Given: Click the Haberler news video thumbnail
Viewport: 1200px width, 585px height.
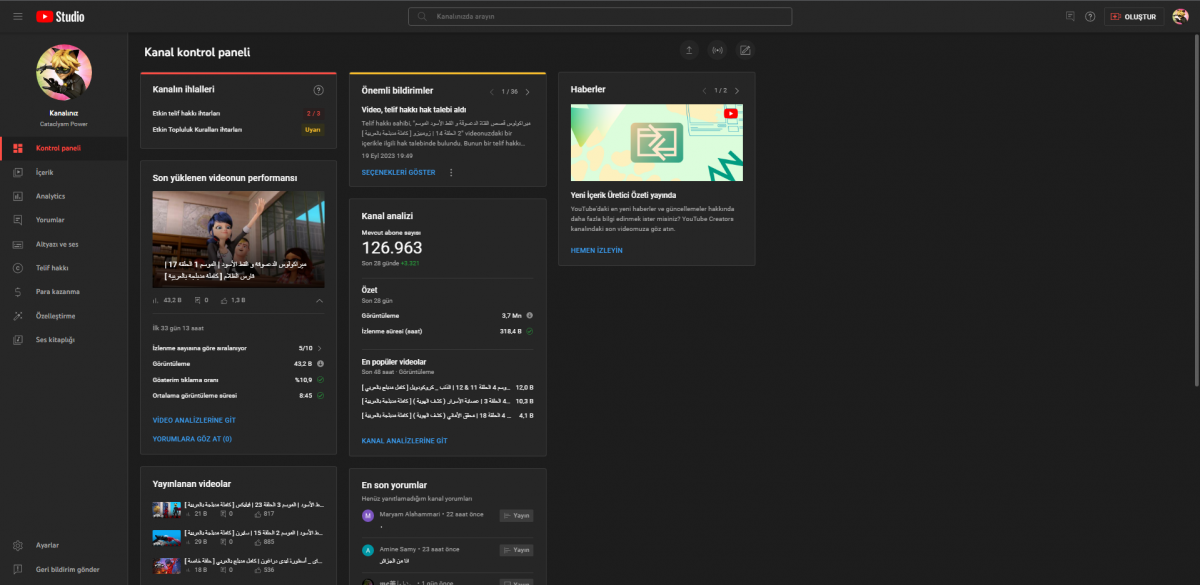Looking at the screenshot, I should point(657,142).
